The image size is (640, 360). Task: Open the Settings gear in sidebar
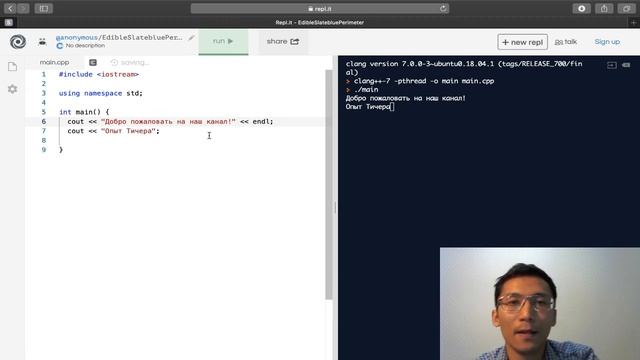[x=13, y=89]
